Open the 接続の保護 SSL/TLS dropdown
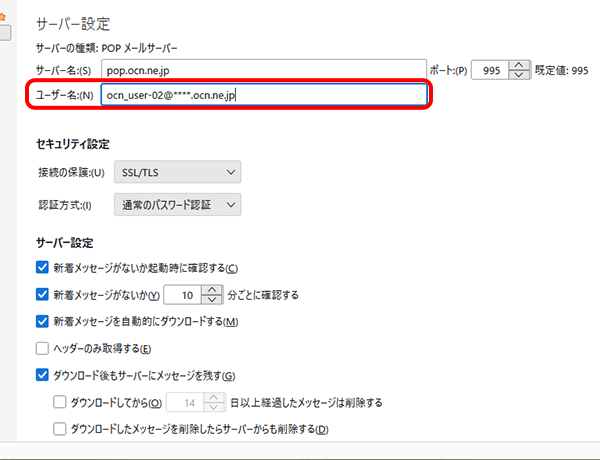The image size is (600, 460). (x=177, y=173)
